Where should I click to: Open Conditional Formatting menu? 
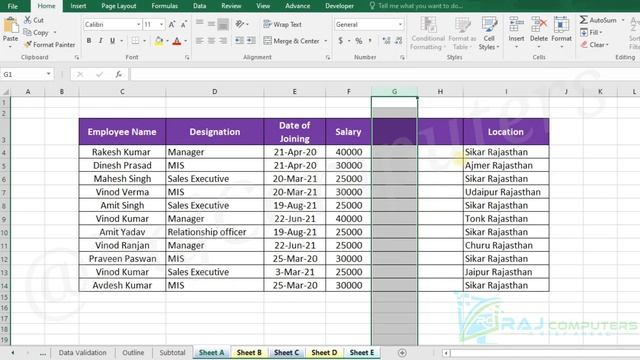[x=428, y=33]
